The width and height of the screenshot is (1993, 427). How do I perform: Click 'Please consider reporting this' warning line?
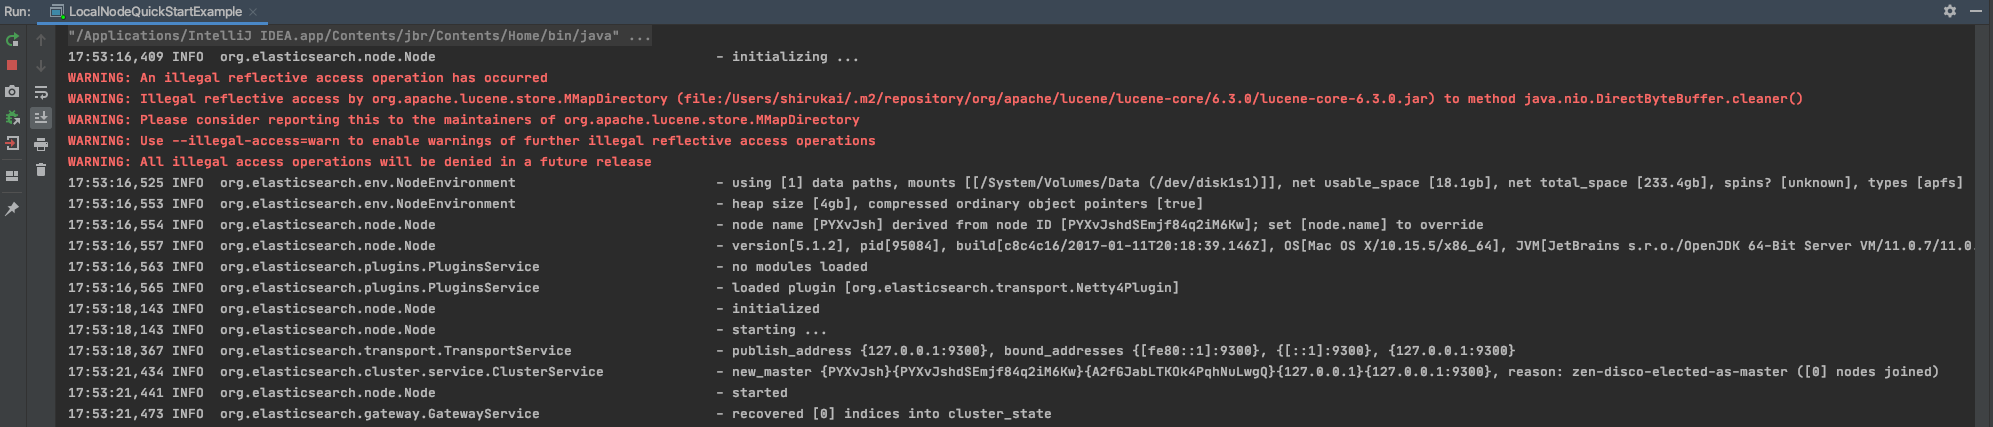tap(464, 120)
